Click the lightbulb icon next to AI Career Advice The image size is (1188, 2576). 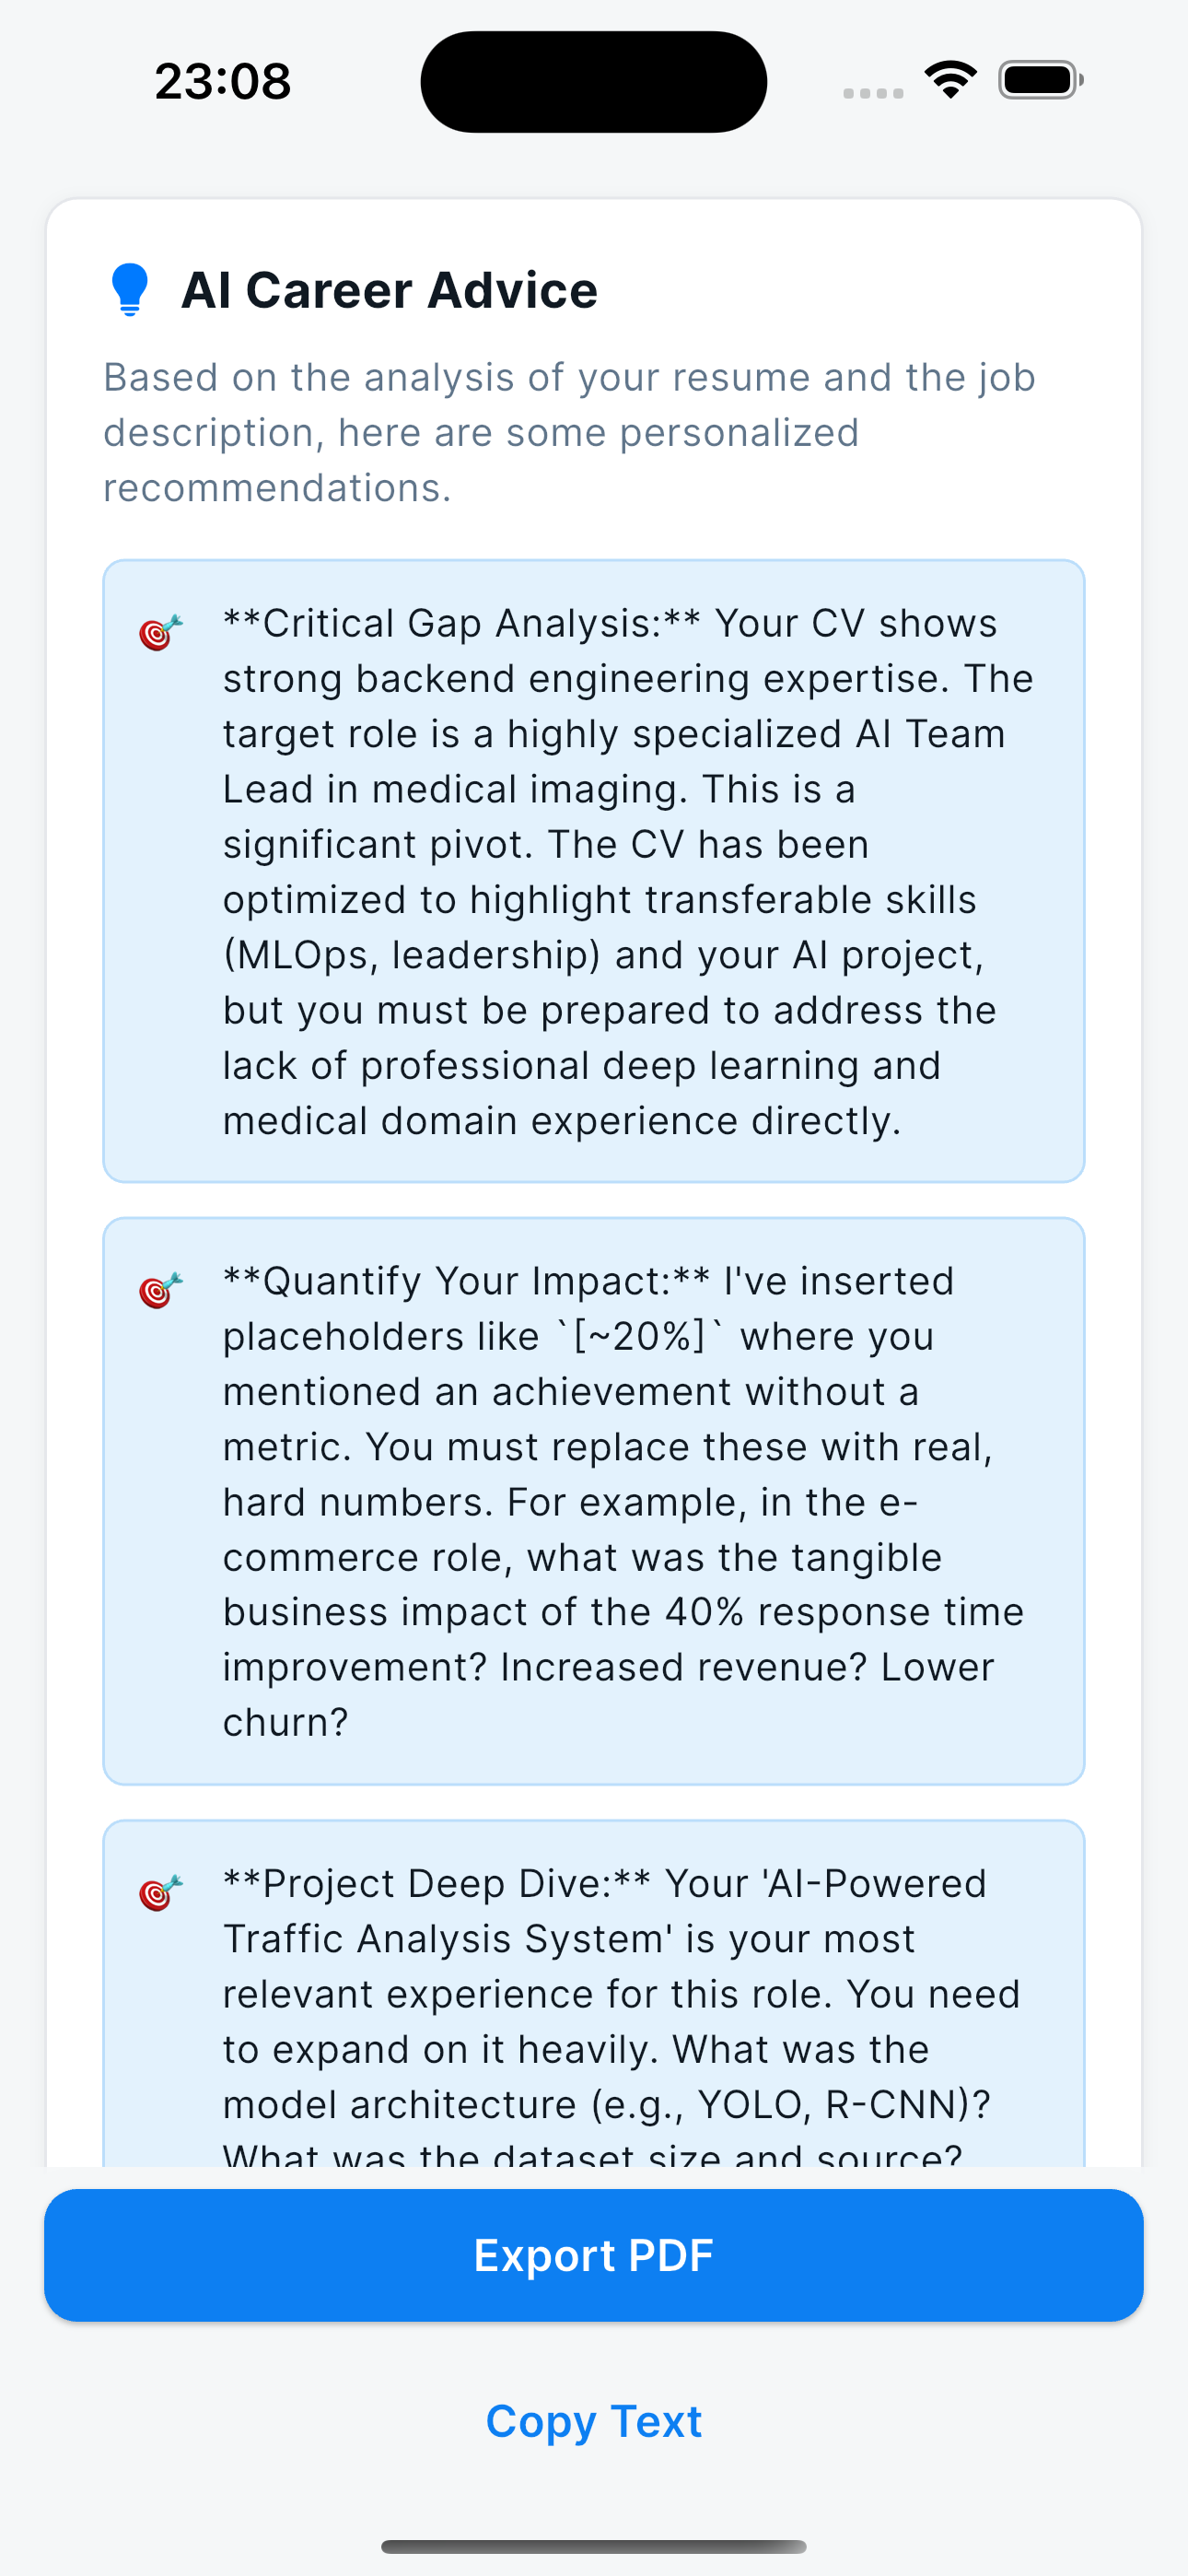[131, 289]
